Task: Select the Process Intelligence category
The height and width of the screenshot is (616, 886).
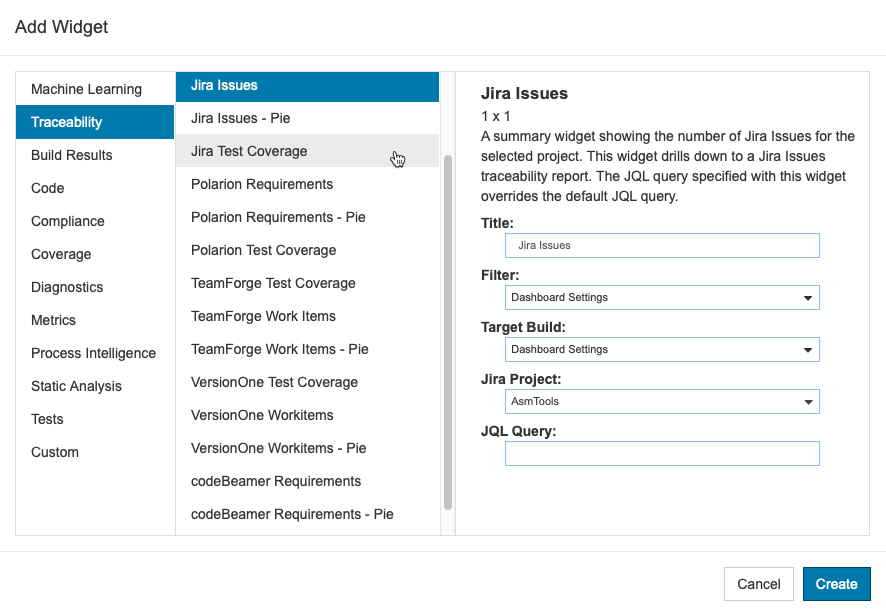Action: point(95,353)
